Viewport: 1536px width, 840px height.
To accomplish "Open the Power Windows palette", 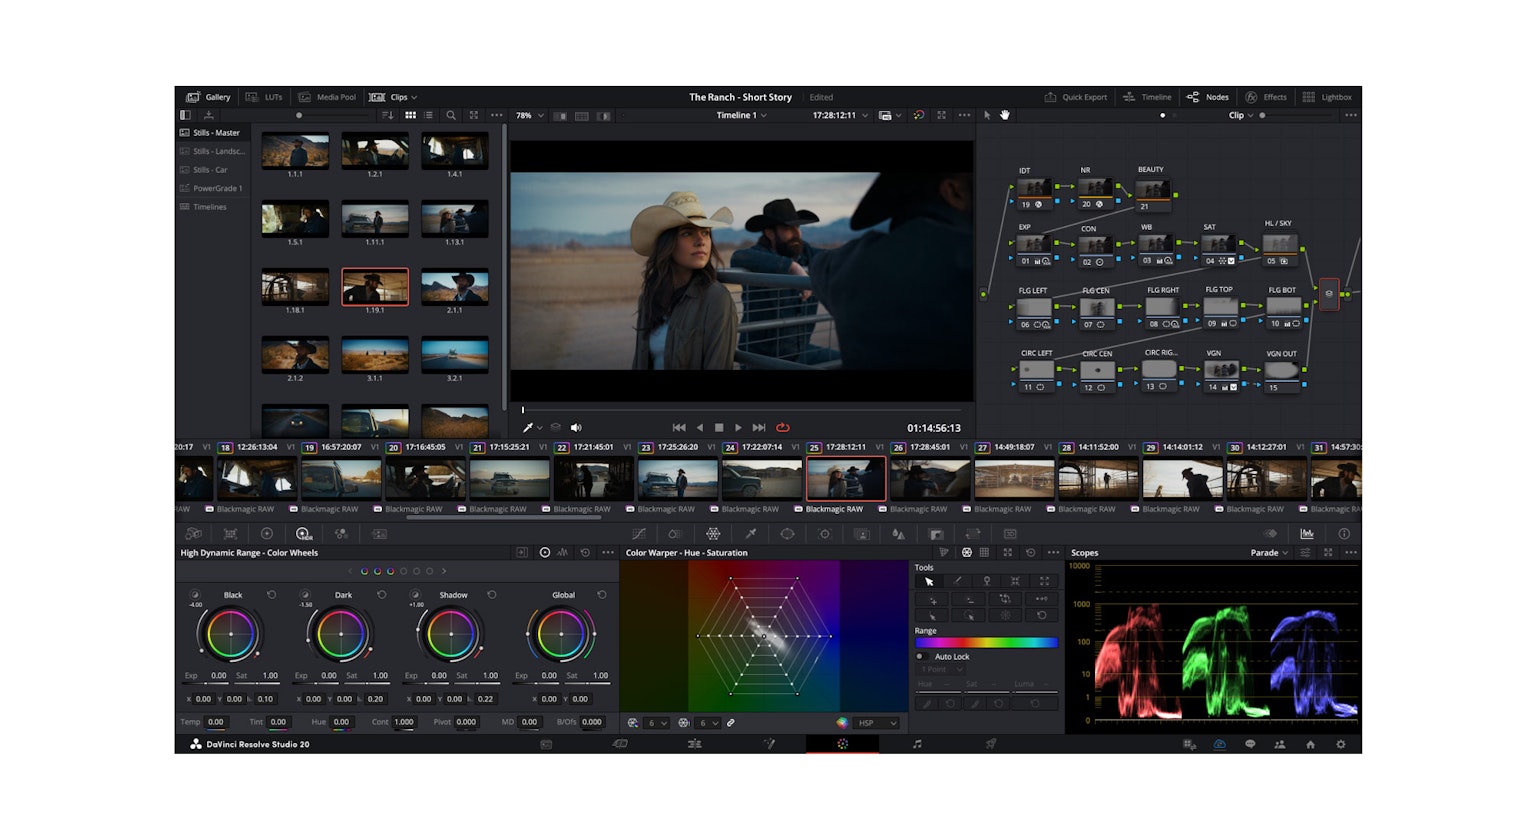I will coord(787,533).
